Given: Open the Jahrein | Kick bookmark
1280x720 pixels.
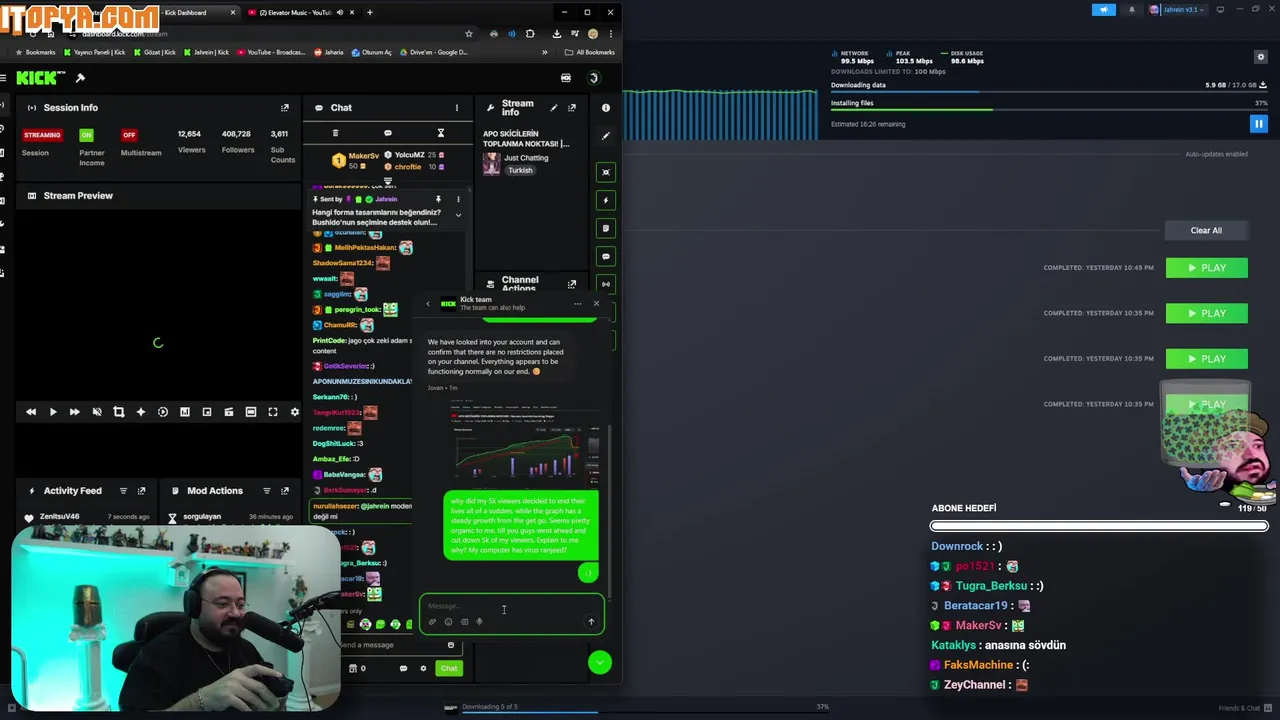Looking at the screenshot, I should tap(206, 52).
